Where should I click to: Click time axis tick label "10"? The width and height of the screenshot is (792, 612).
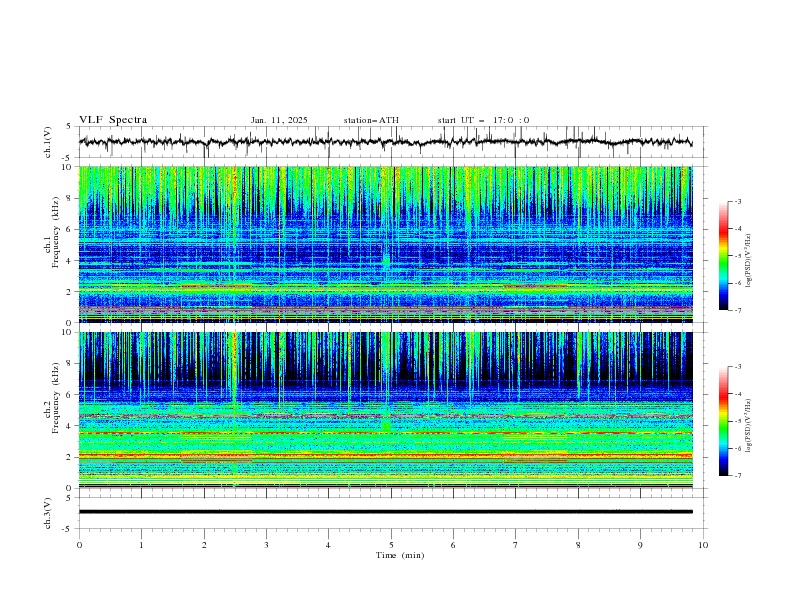pyautogui.click(x=703, y=545)
